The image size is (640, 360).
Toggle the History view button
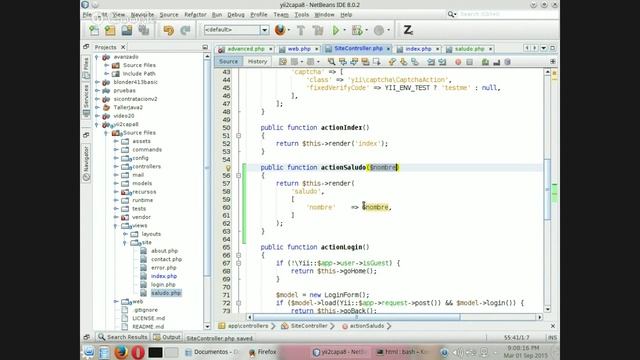[258, 62]
